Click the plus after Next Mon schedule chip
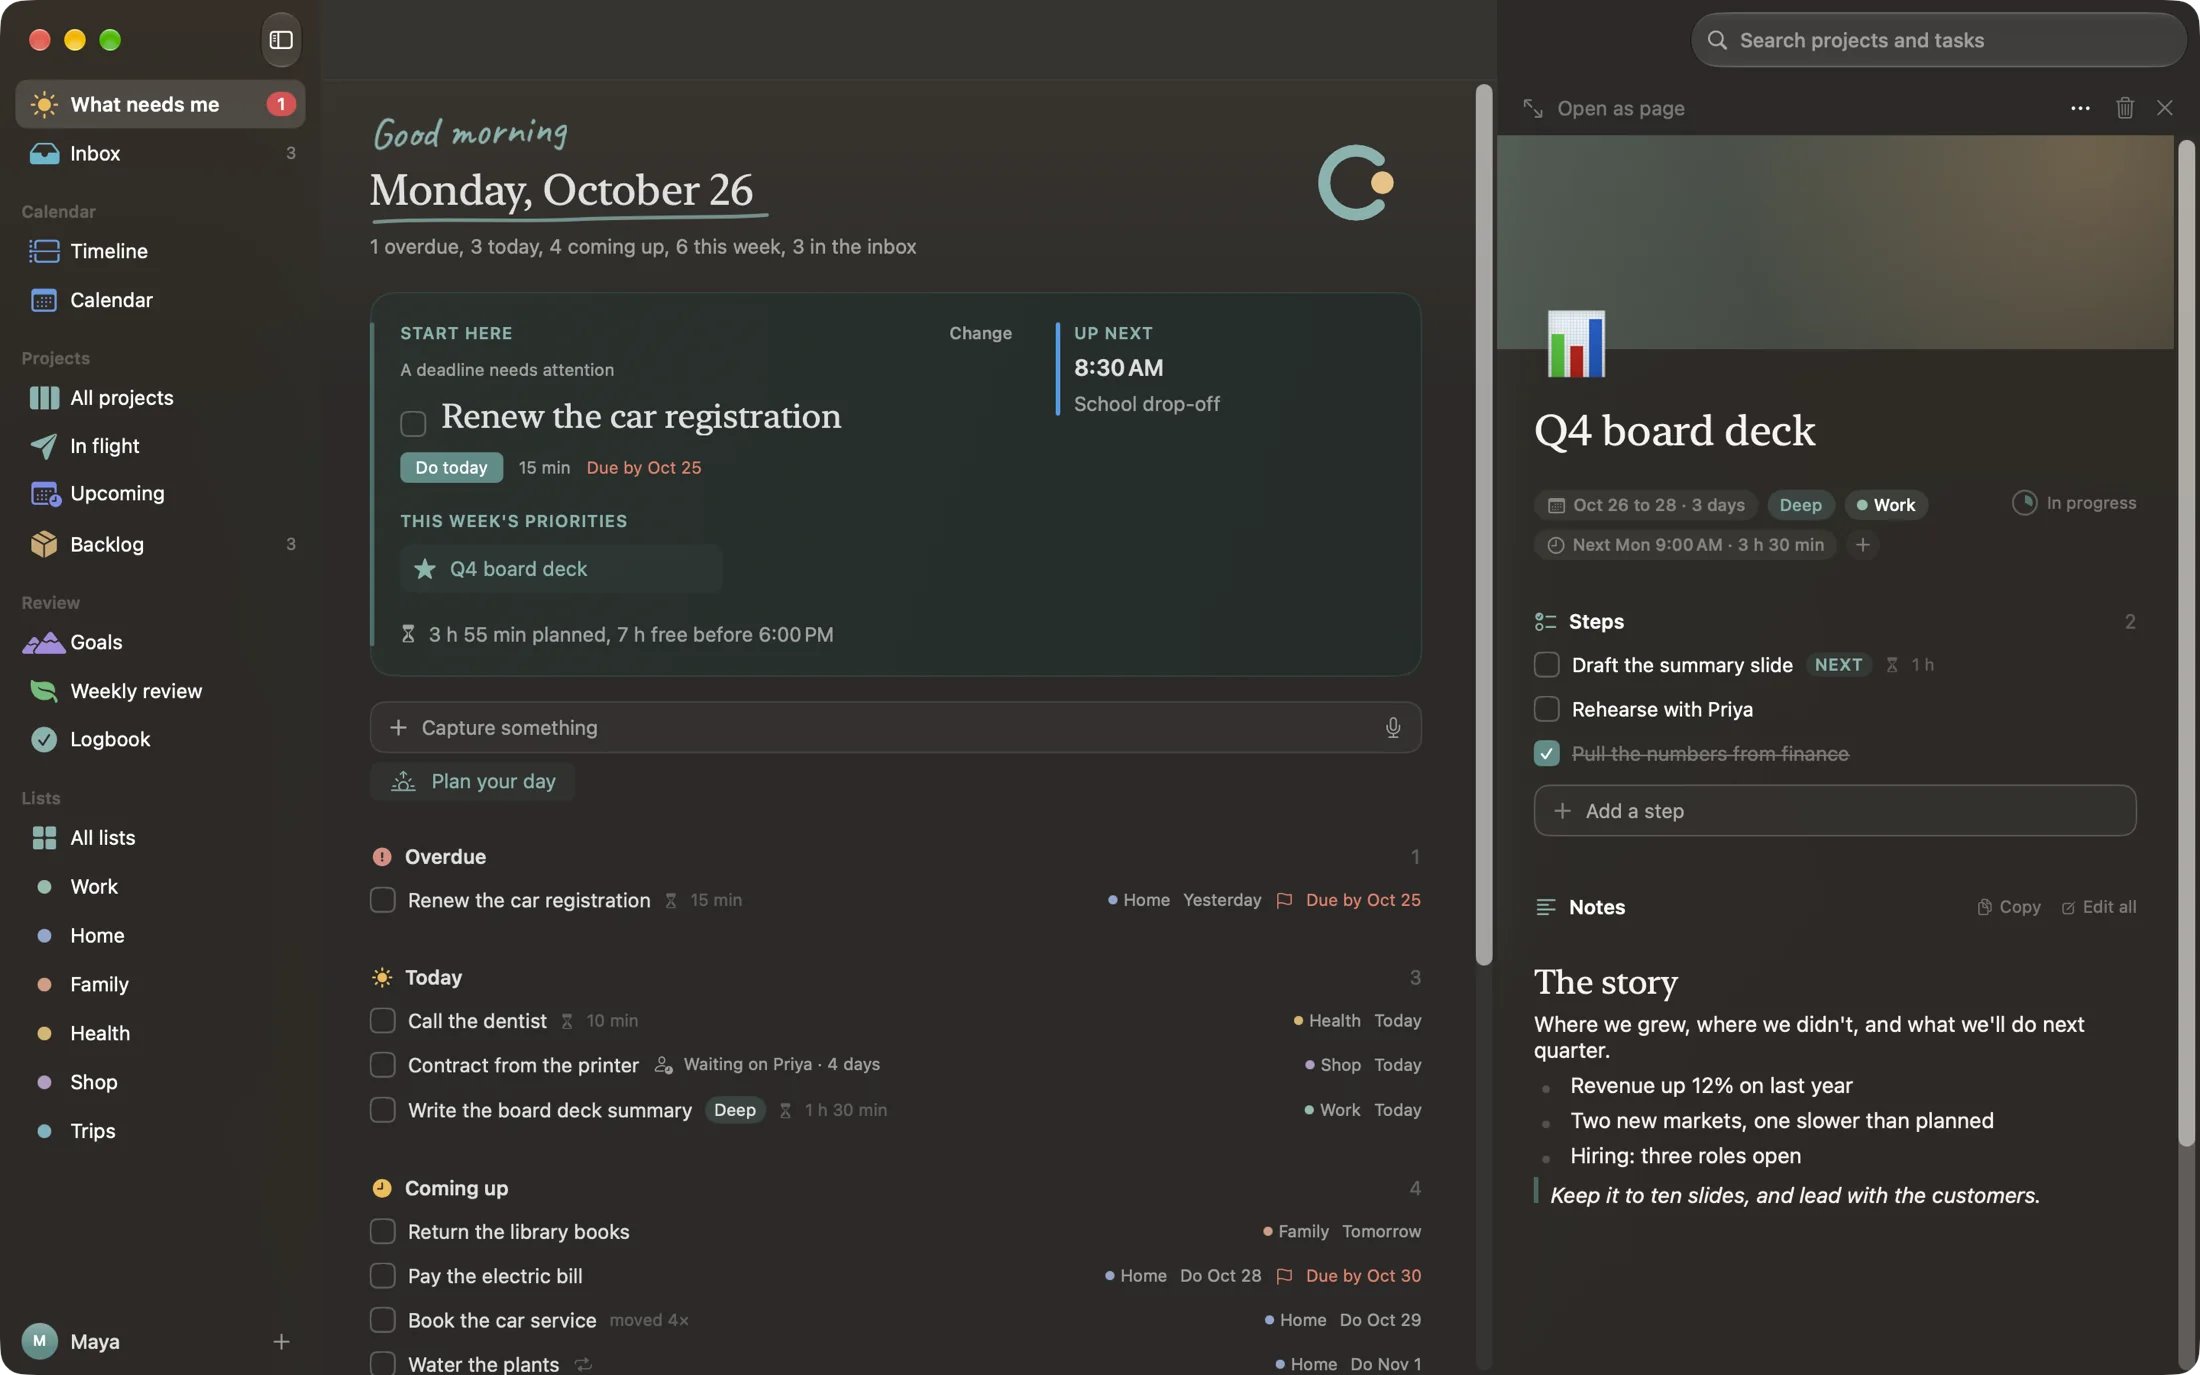The width and height of the screenshot is (2200, 1375). 1862,545
